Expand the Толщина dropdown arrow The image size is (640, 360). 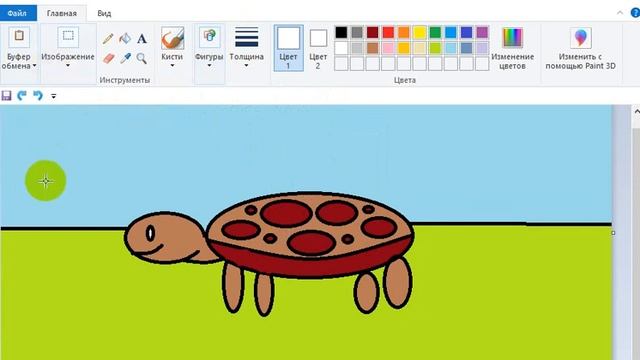tap(246, 66)
